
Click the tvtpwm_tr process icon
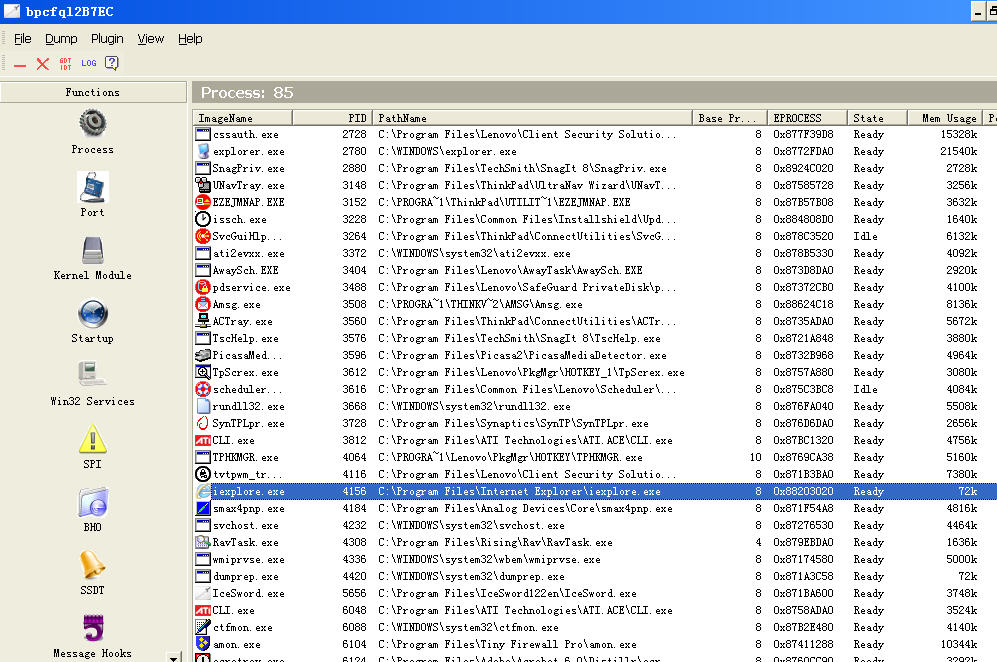click(203, 474)
